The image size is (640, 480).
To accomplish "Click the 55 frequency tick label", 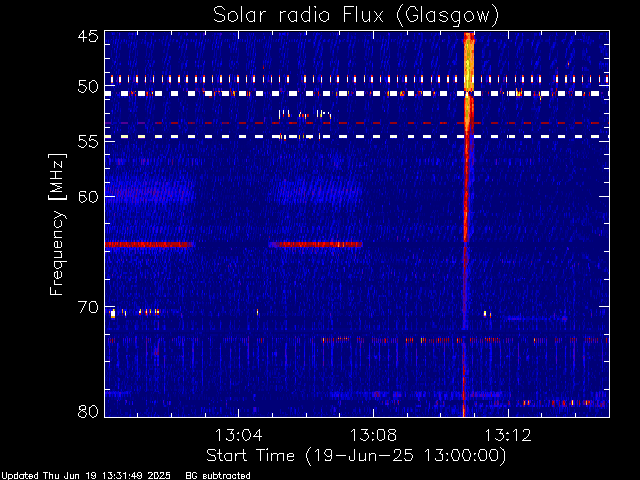I will pos(88,142).
